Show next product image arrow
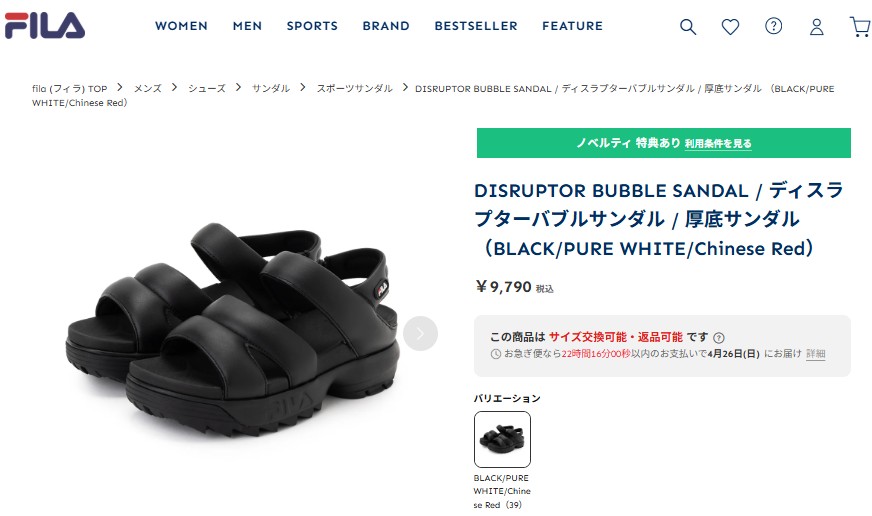The image size is (872, 516). (420, 334)
